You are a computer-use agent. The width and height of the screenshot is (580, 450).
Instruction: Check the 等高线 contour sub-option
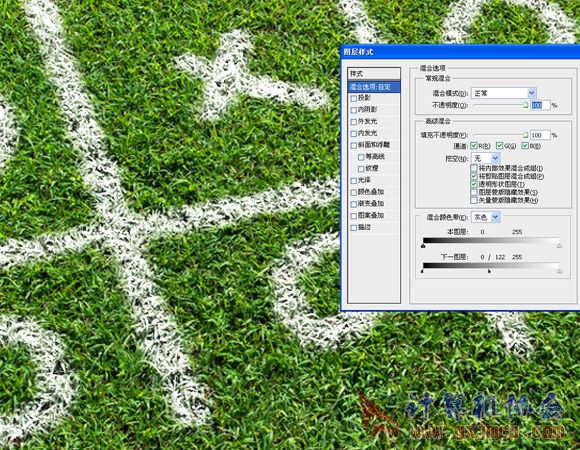[x=361, y=158]
